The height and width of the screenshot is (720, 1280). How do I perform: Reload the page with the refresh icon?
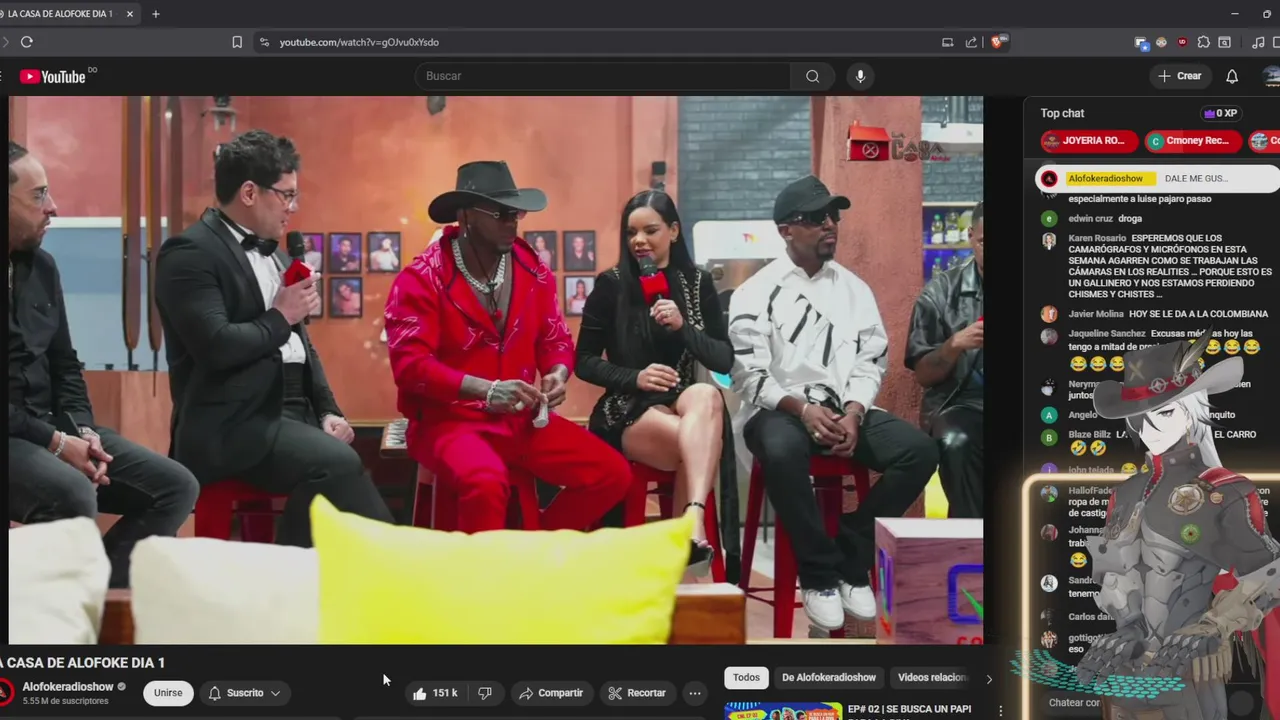coord(27,42)
